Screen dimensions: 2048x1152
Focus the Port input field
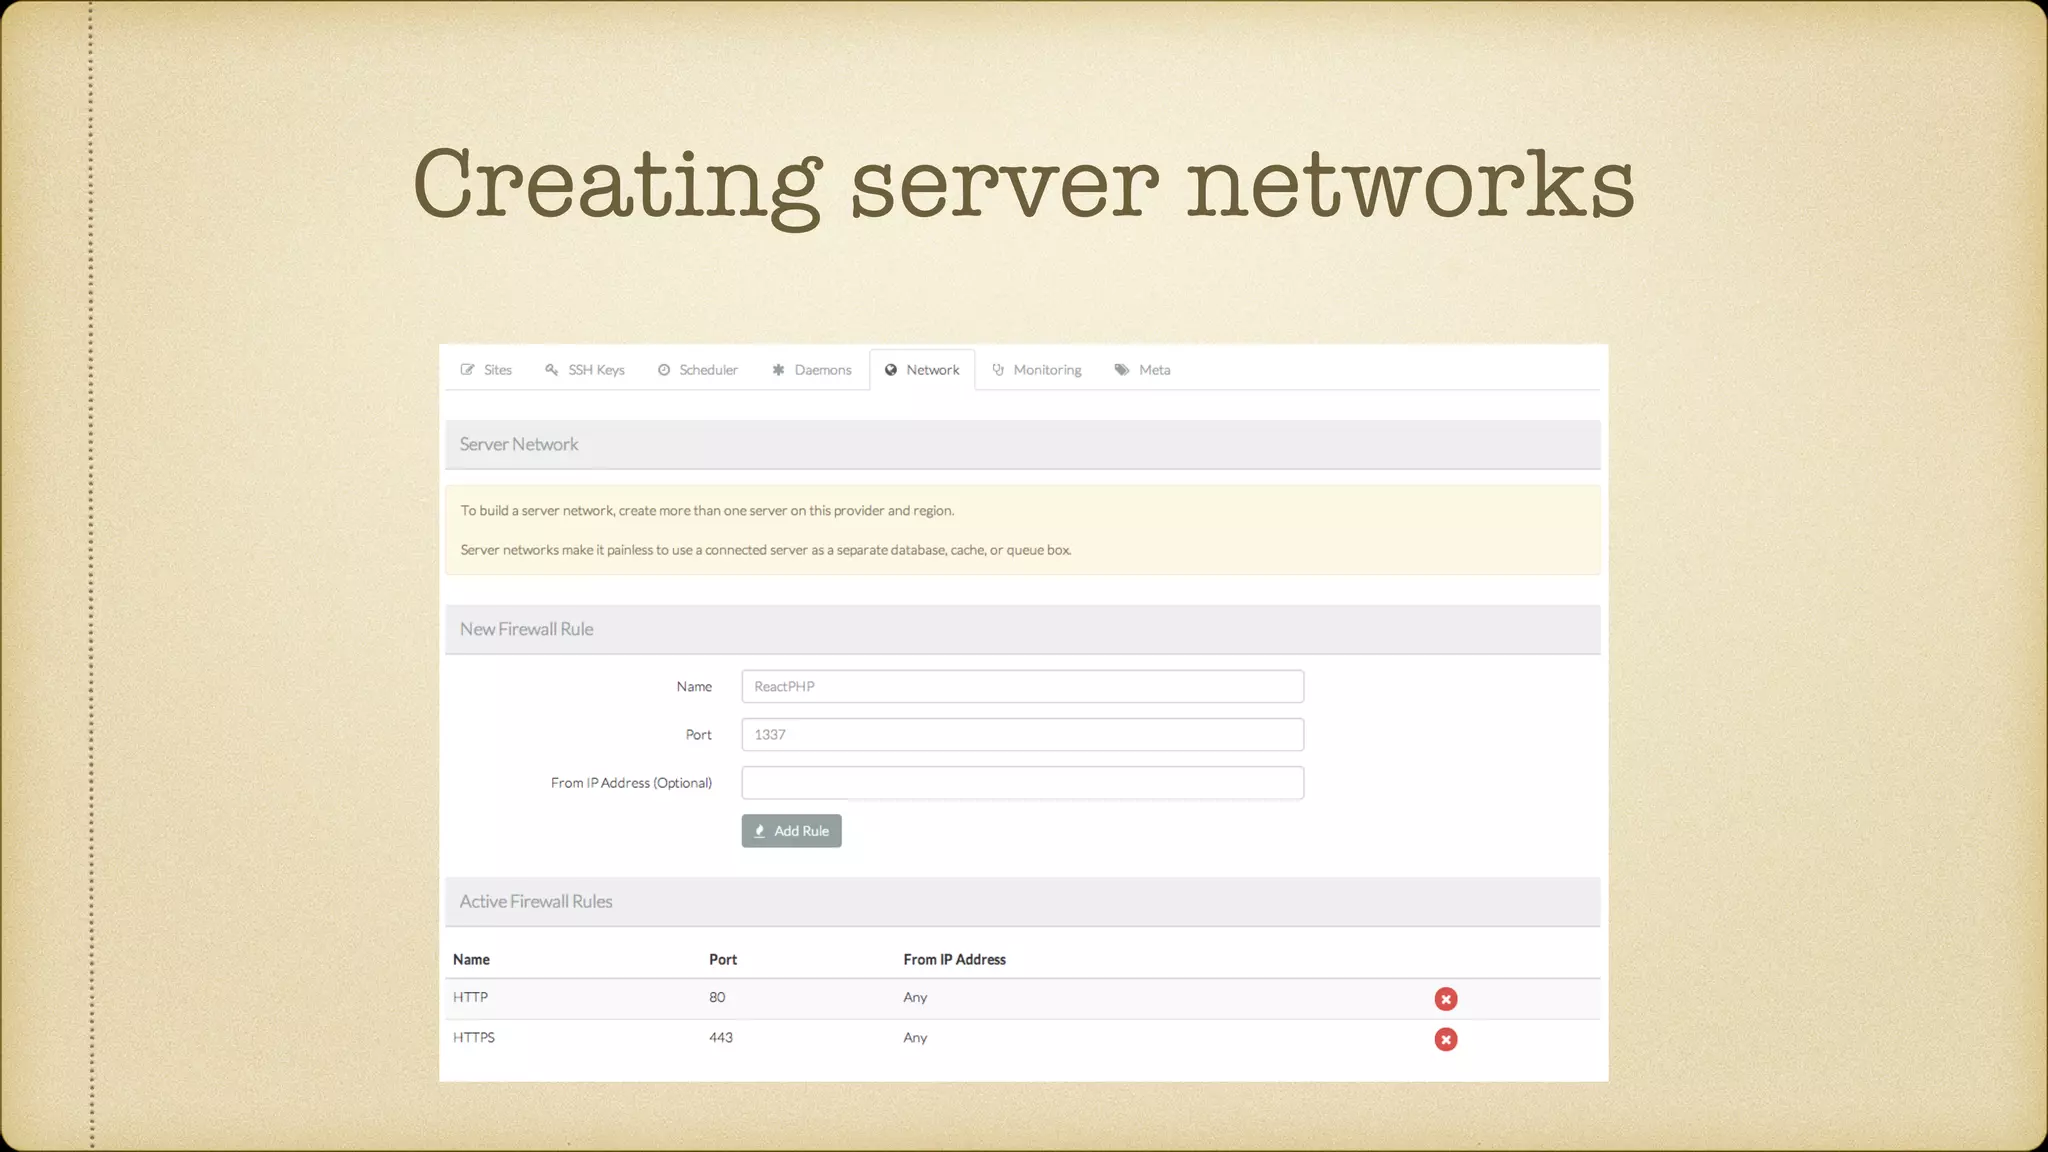tap(1022, 735)
